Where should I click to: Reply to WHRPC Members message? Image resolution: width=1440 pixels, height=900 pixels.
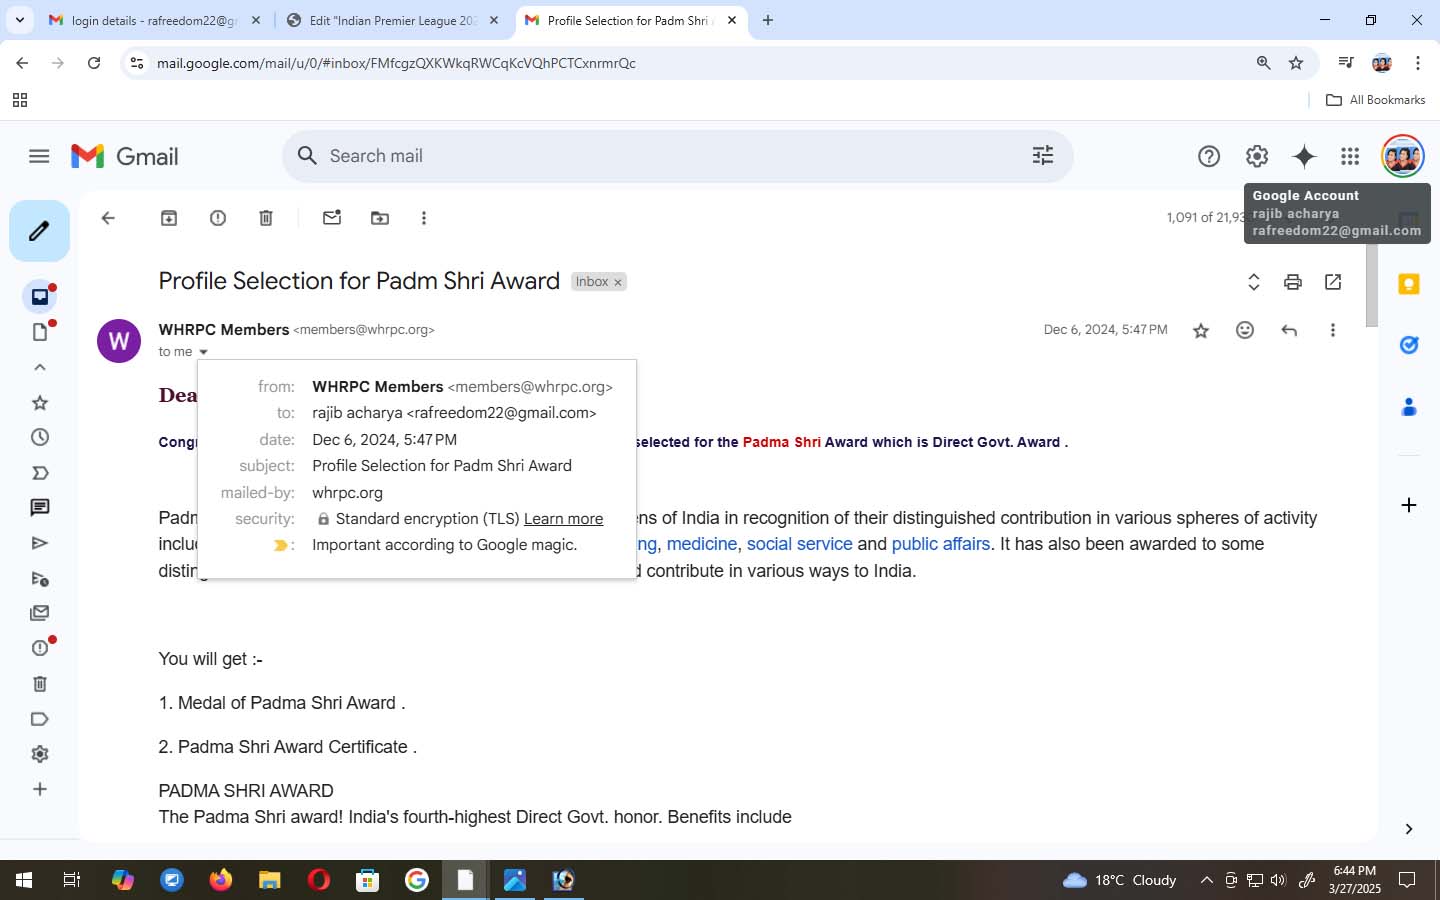tap(1289, 330)
